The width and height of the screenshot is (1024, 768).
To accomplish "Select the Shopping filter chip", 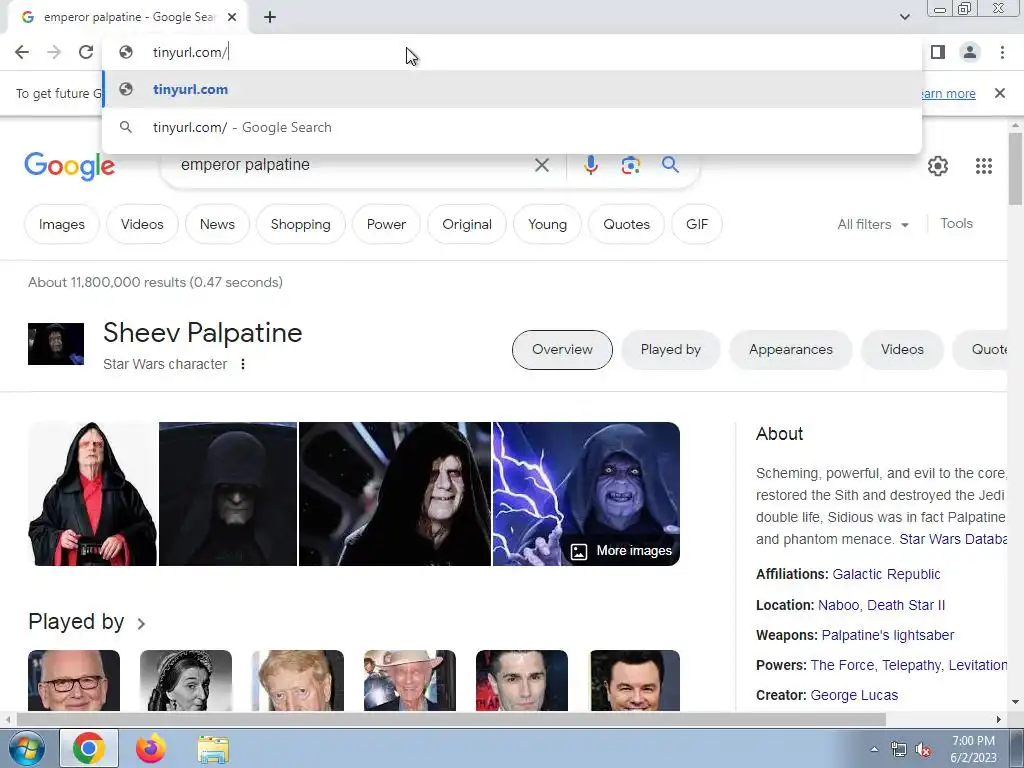I will [x=300, y=224].
